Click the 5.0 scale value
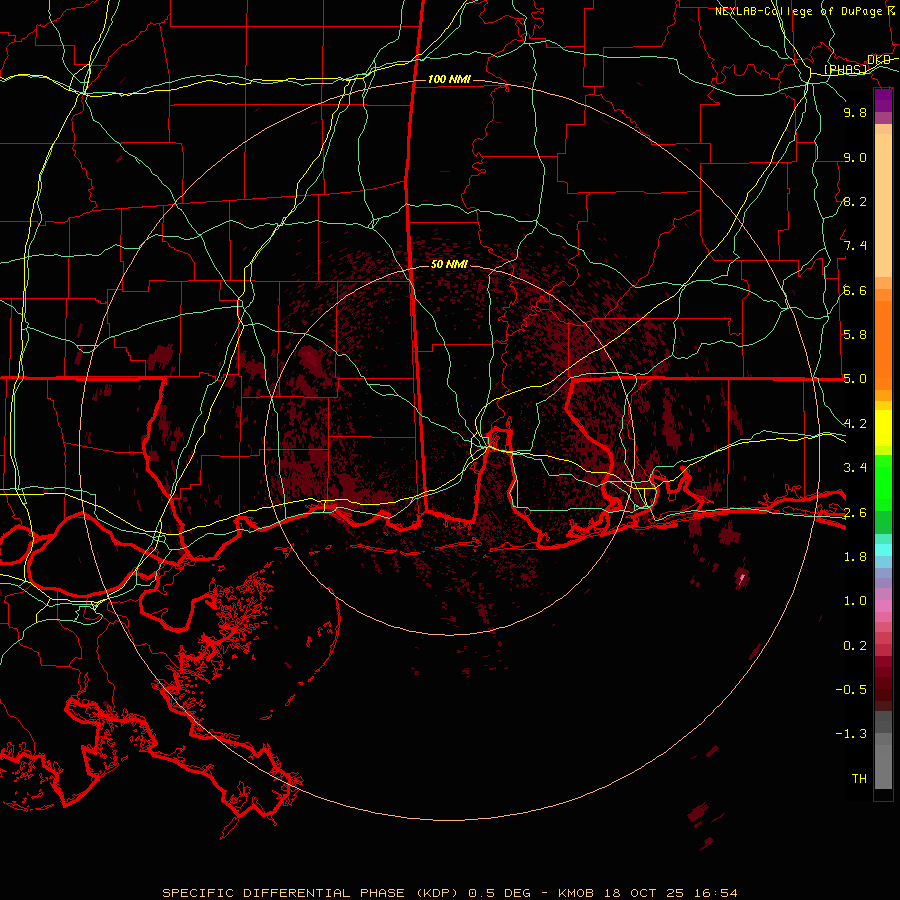Viewport: 900px width, 900px height. pyautogui.click(x=855, y=379)
